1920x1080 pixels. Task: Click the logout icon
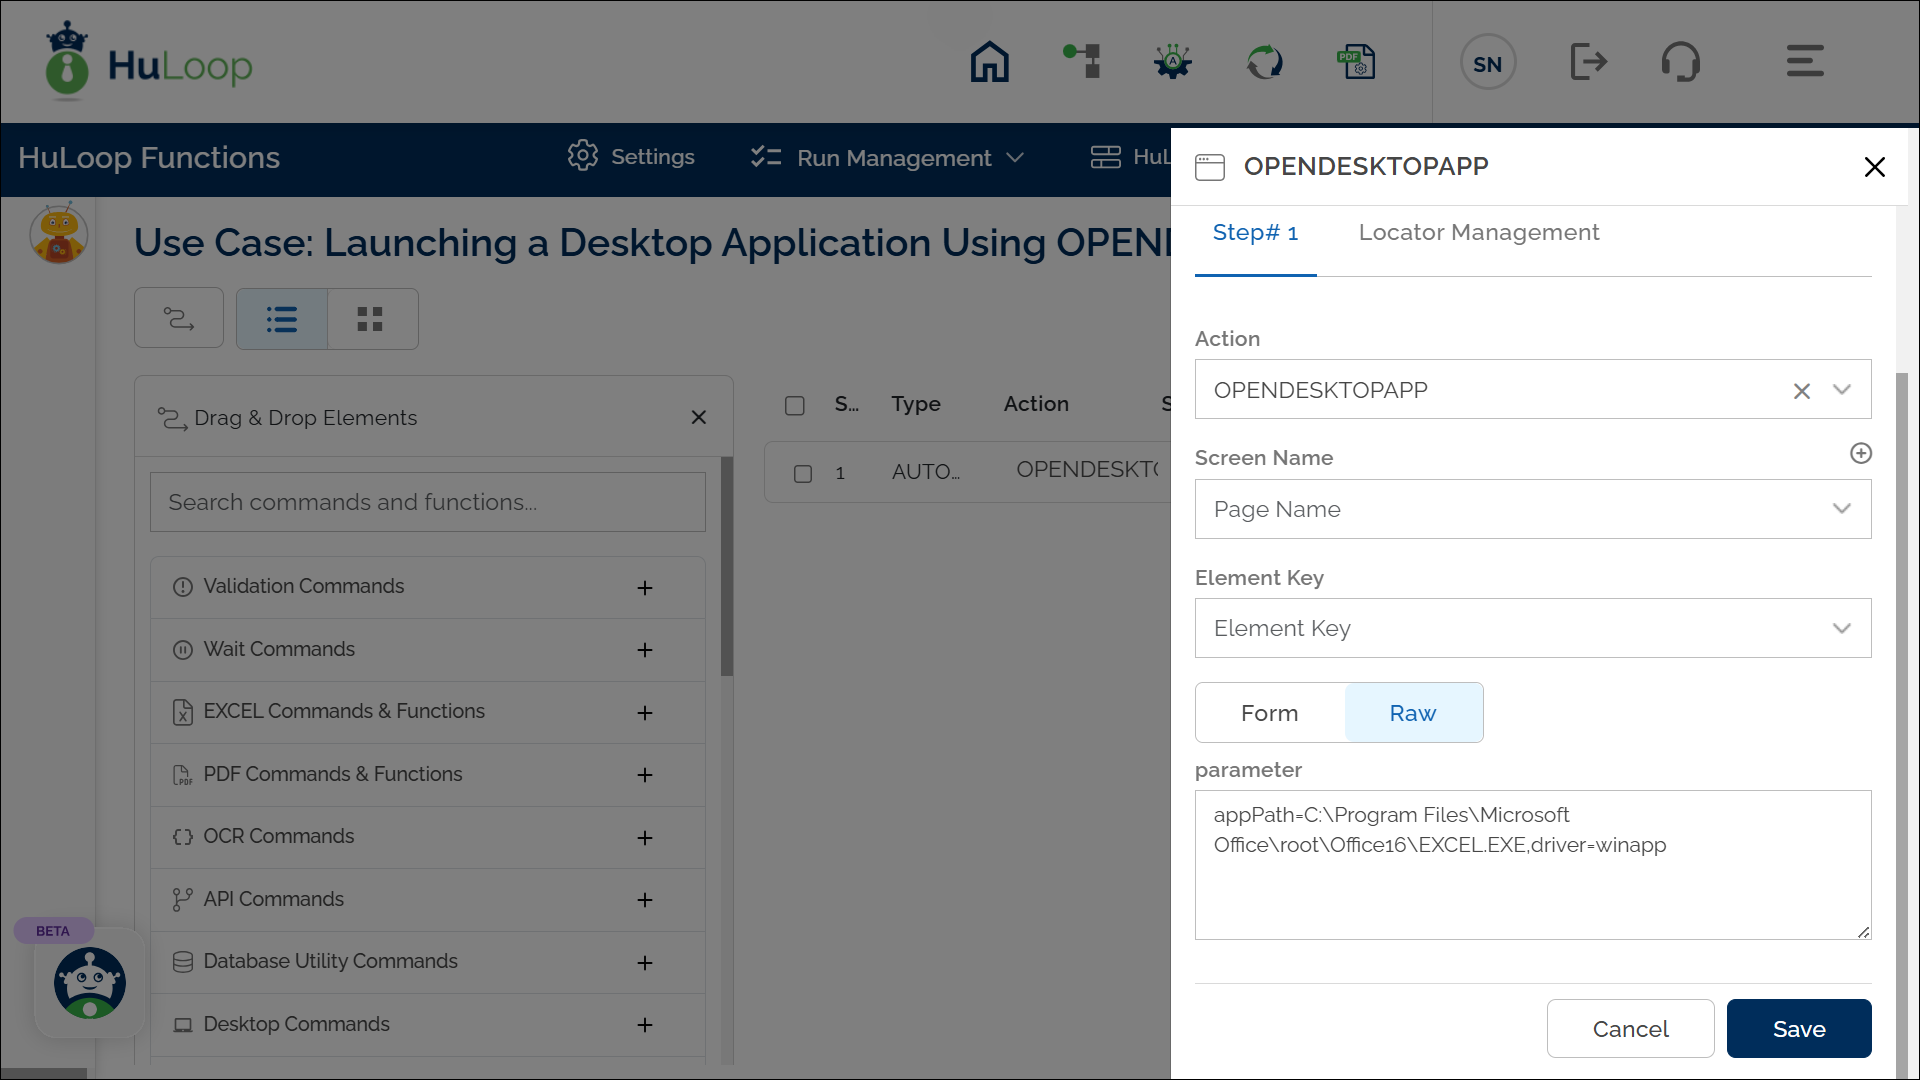coord(1588,62)
